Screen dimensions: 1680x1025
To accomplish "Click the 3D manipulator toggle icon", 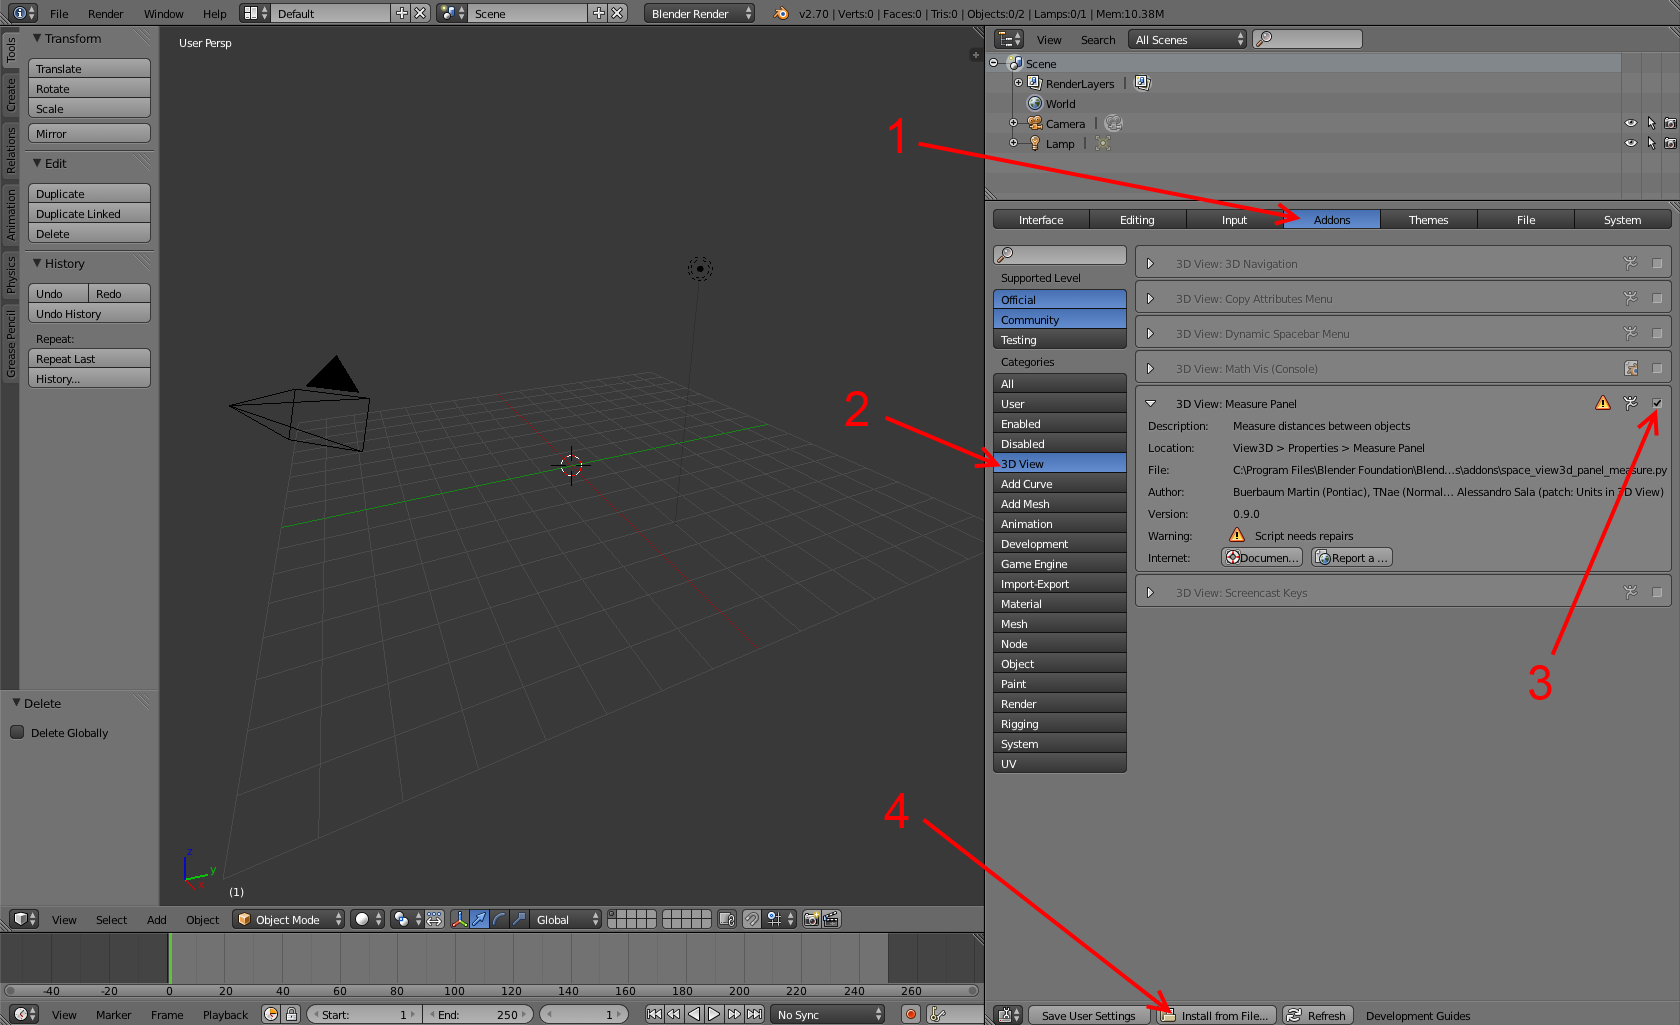I will pyautogui.click(x=459, y=919).
